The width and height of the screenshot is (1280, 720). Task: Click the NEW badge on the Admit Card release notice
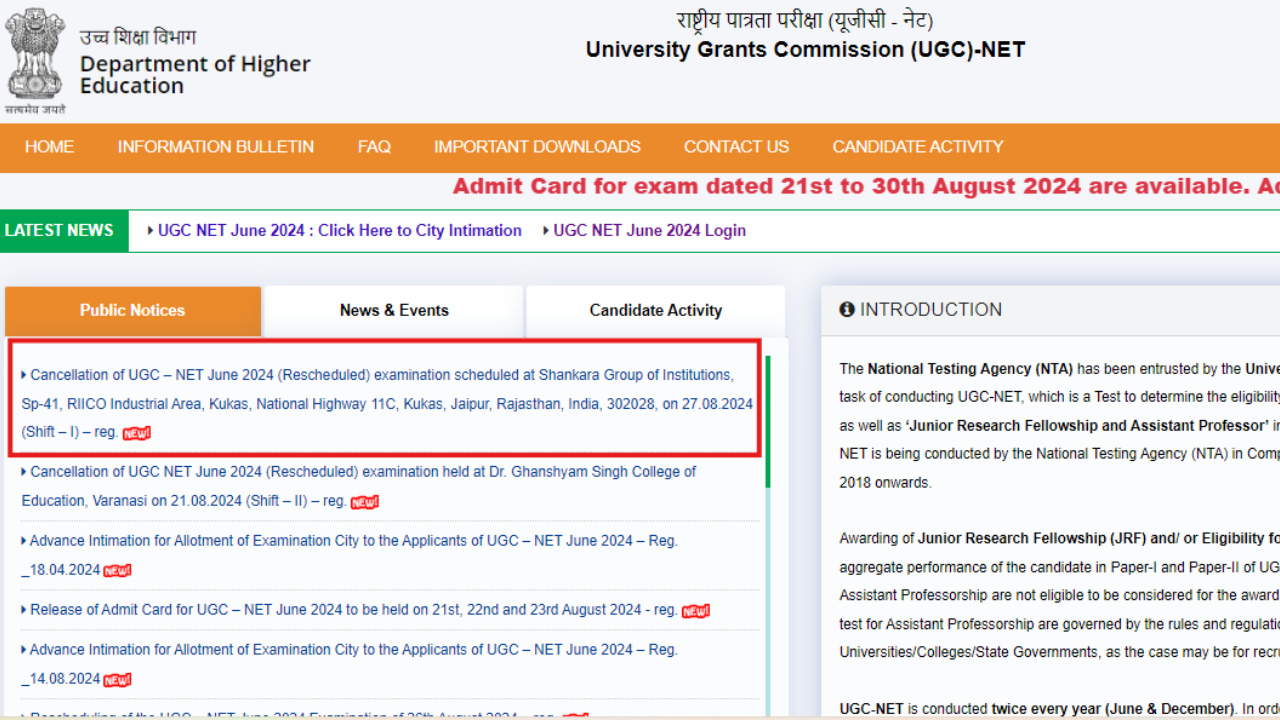pos(696,610)
